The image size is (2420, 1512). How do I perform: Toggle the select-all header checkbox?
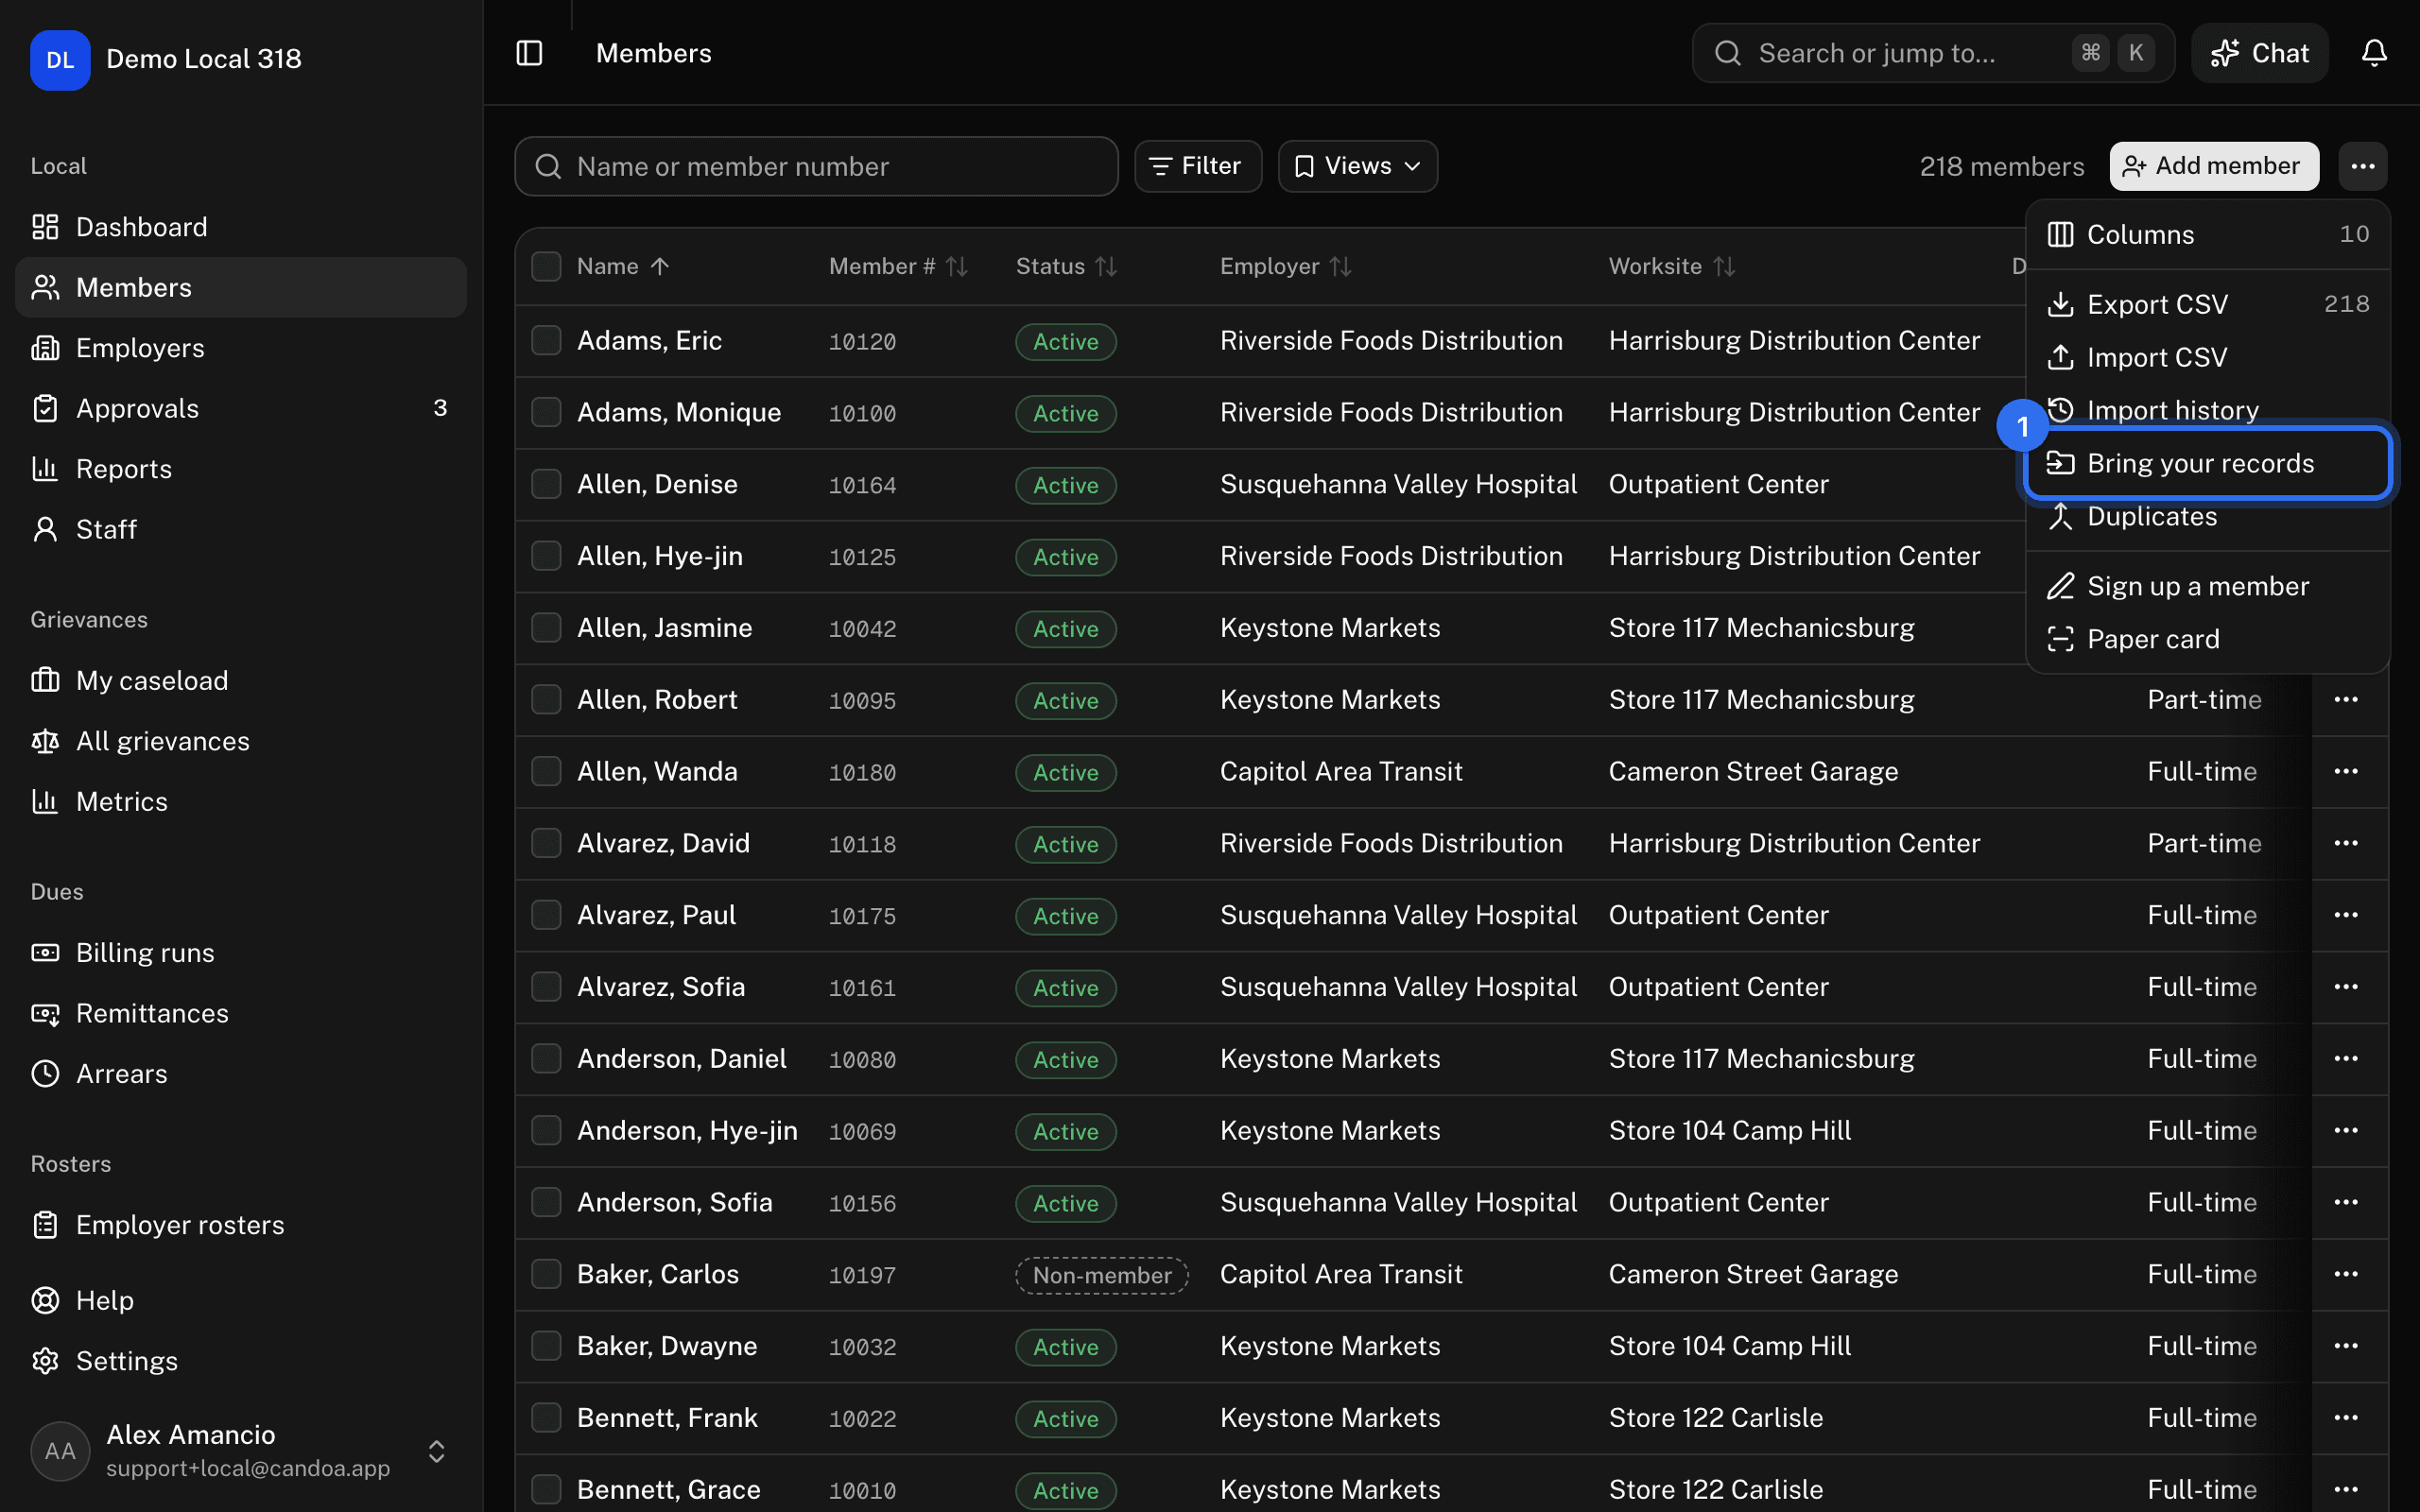point(546,266)
